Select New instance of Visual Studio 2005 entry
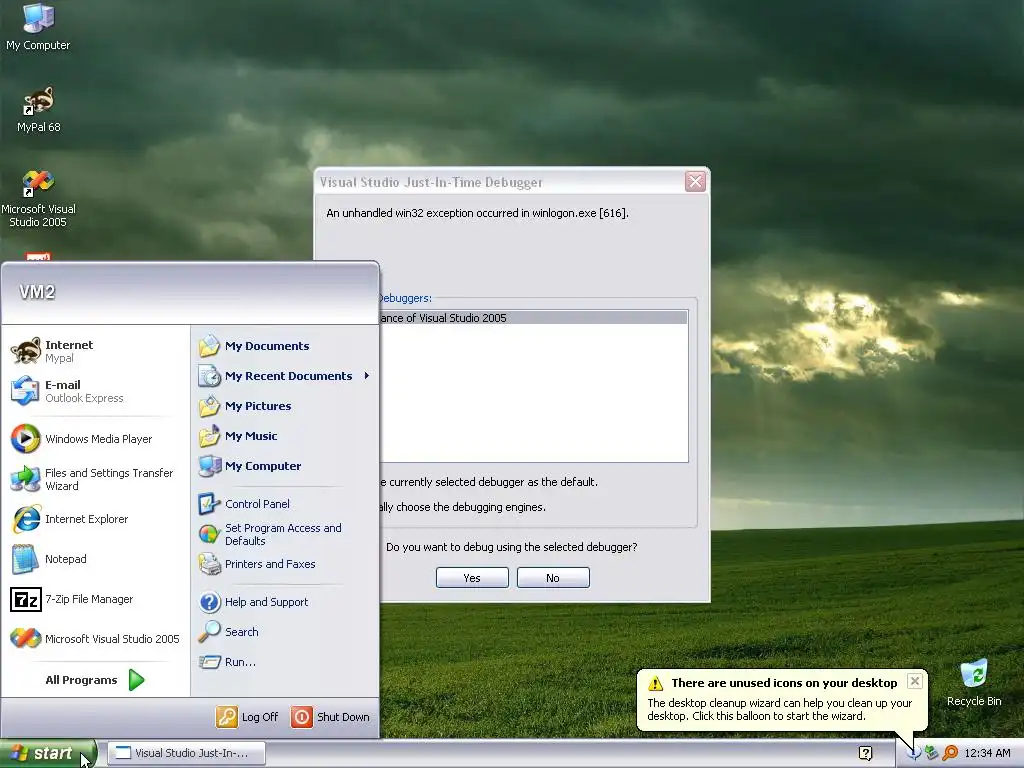Screen dimensions: 1024x768 (532, 318)
